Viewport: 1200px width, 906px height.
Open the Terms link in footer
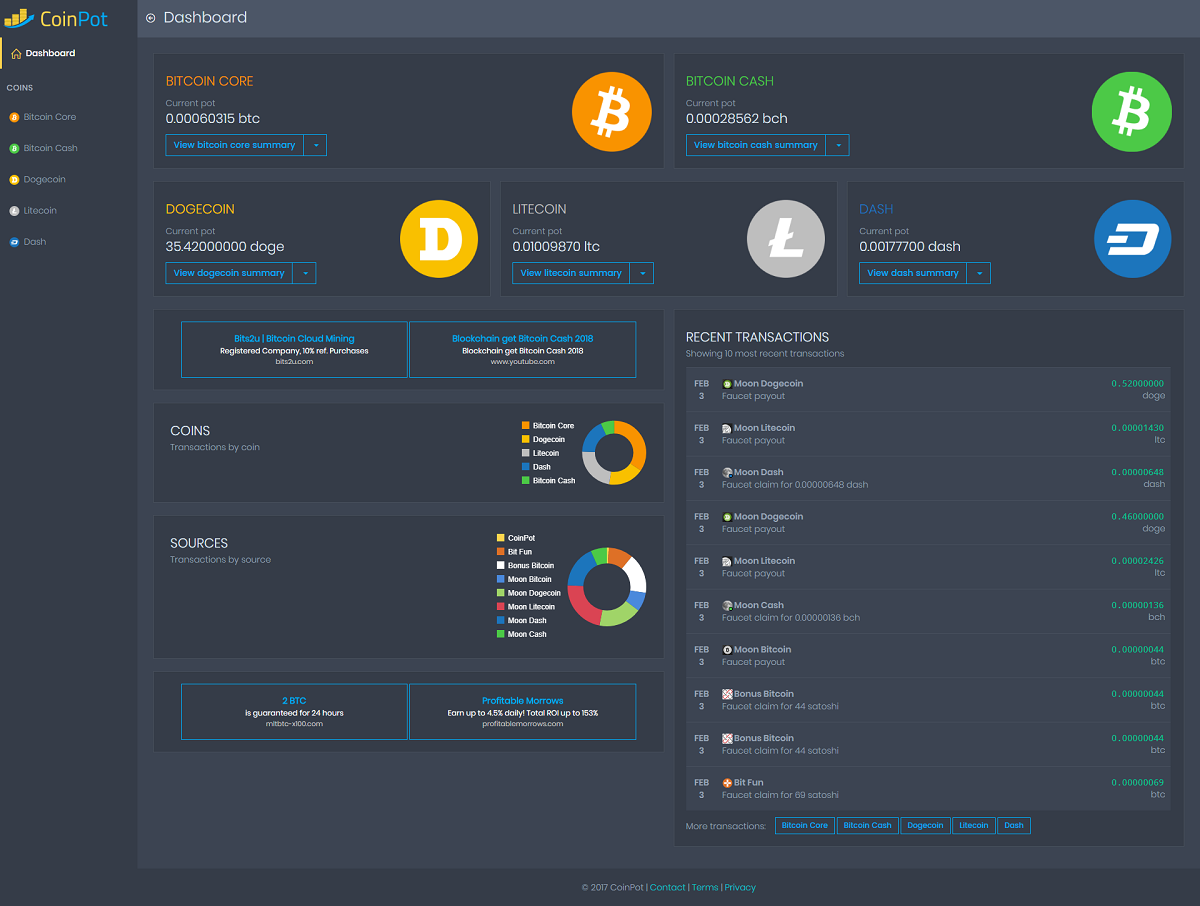tap(705, 887)
